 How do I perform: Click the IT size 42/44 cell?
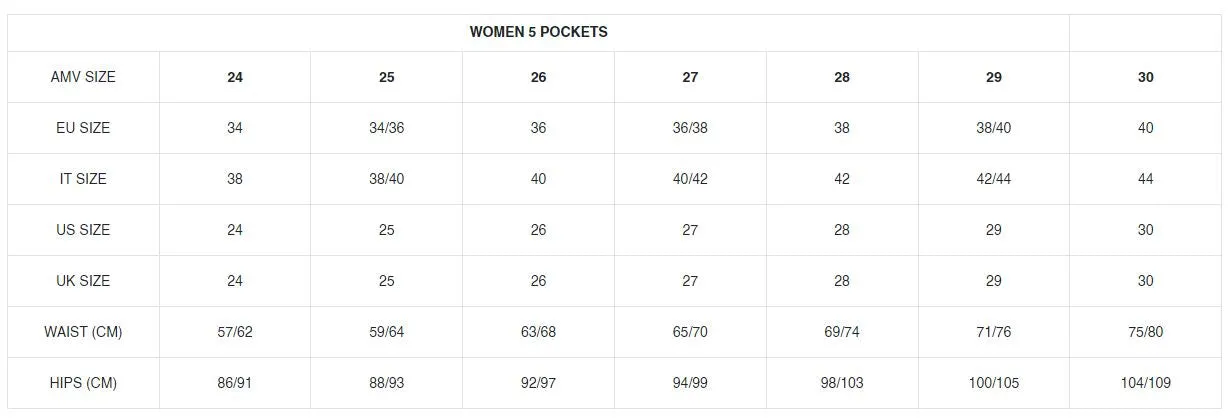[x=994, y=179]
